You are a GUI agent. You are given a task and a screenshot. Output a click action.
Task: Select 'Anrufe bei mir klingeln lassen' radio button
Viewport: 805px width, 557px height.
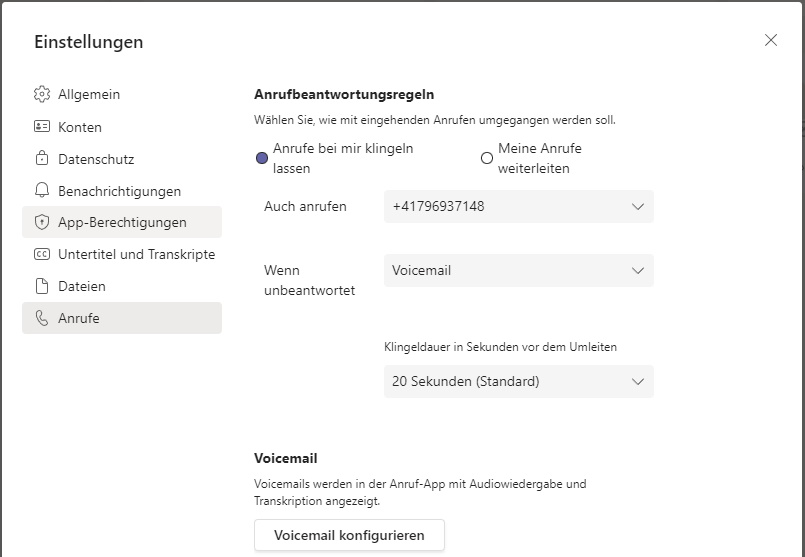[x=262, y=158]
